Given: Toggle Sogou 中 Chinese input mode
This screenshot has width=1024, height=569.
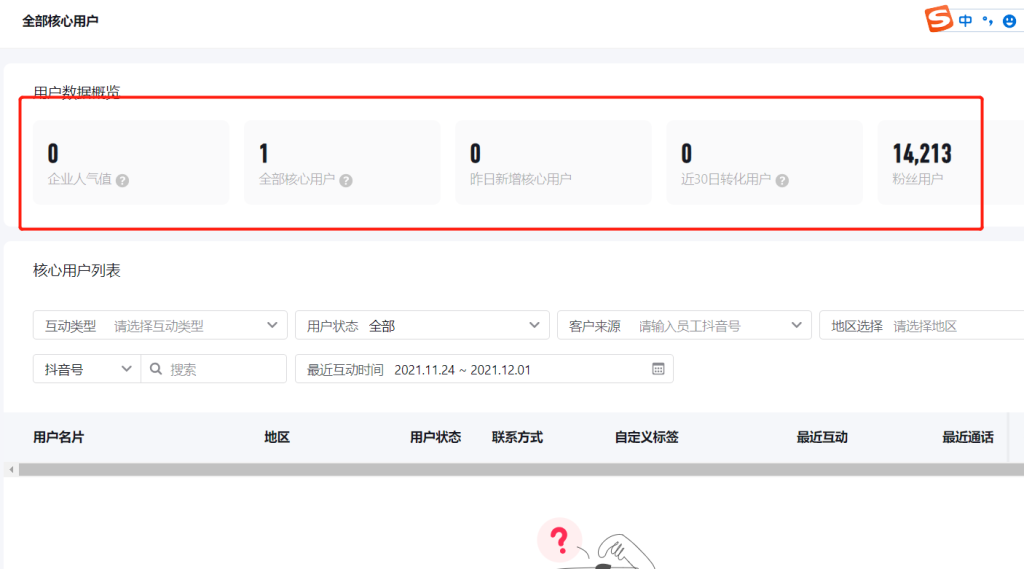Looking at the screenshot, I should tap(965, 20).
